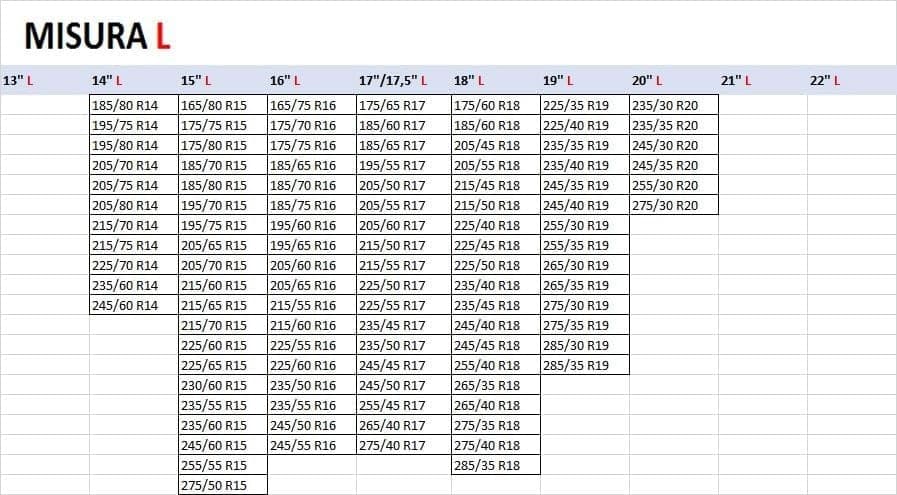Click cell 215/75 R14
The image size is (897, 495).
134,245
